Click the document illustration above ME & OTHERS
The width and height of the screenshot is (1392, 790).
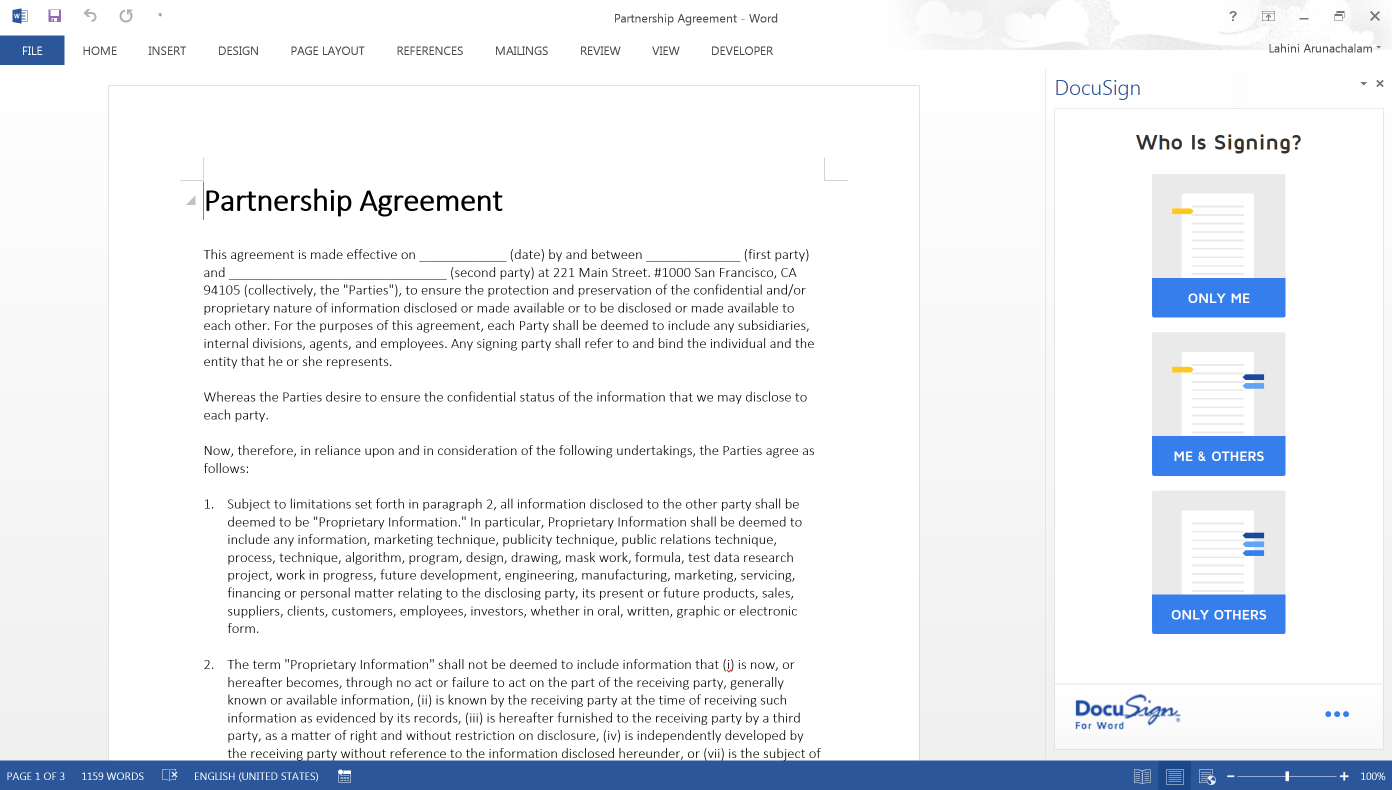1219,385
